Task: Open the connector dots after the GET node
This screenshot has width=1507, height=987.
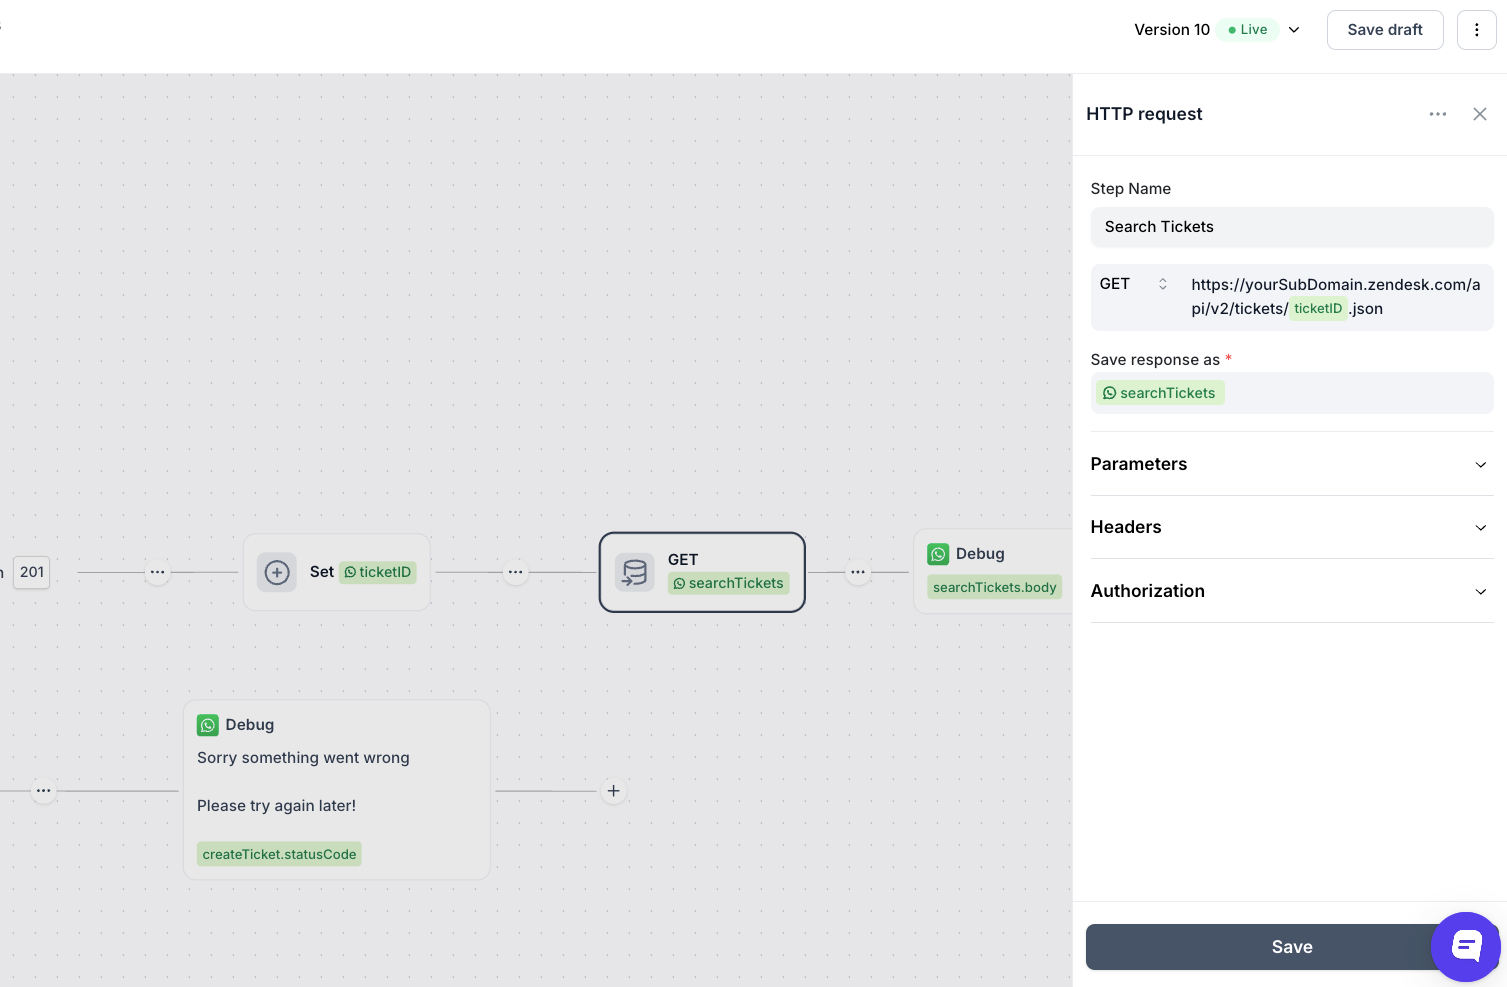Action: click(x=858, y=572)
